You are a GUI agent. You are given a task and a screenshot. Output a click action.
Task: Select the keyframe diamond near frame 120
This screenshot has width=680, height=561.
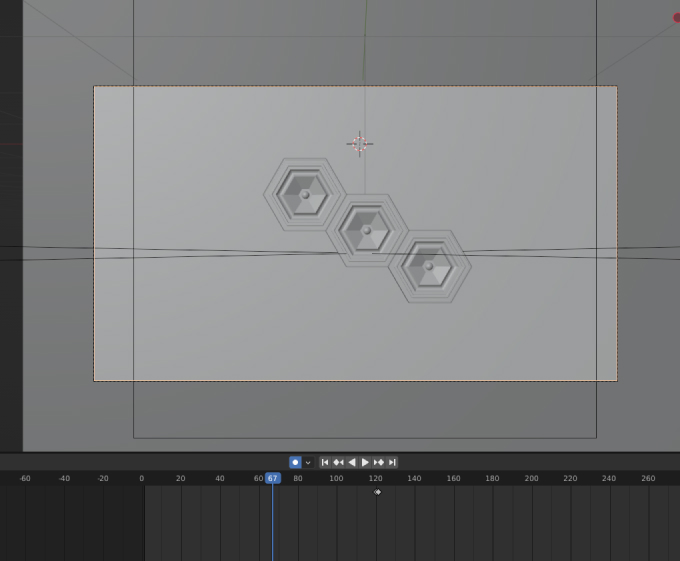pos(377,492)
